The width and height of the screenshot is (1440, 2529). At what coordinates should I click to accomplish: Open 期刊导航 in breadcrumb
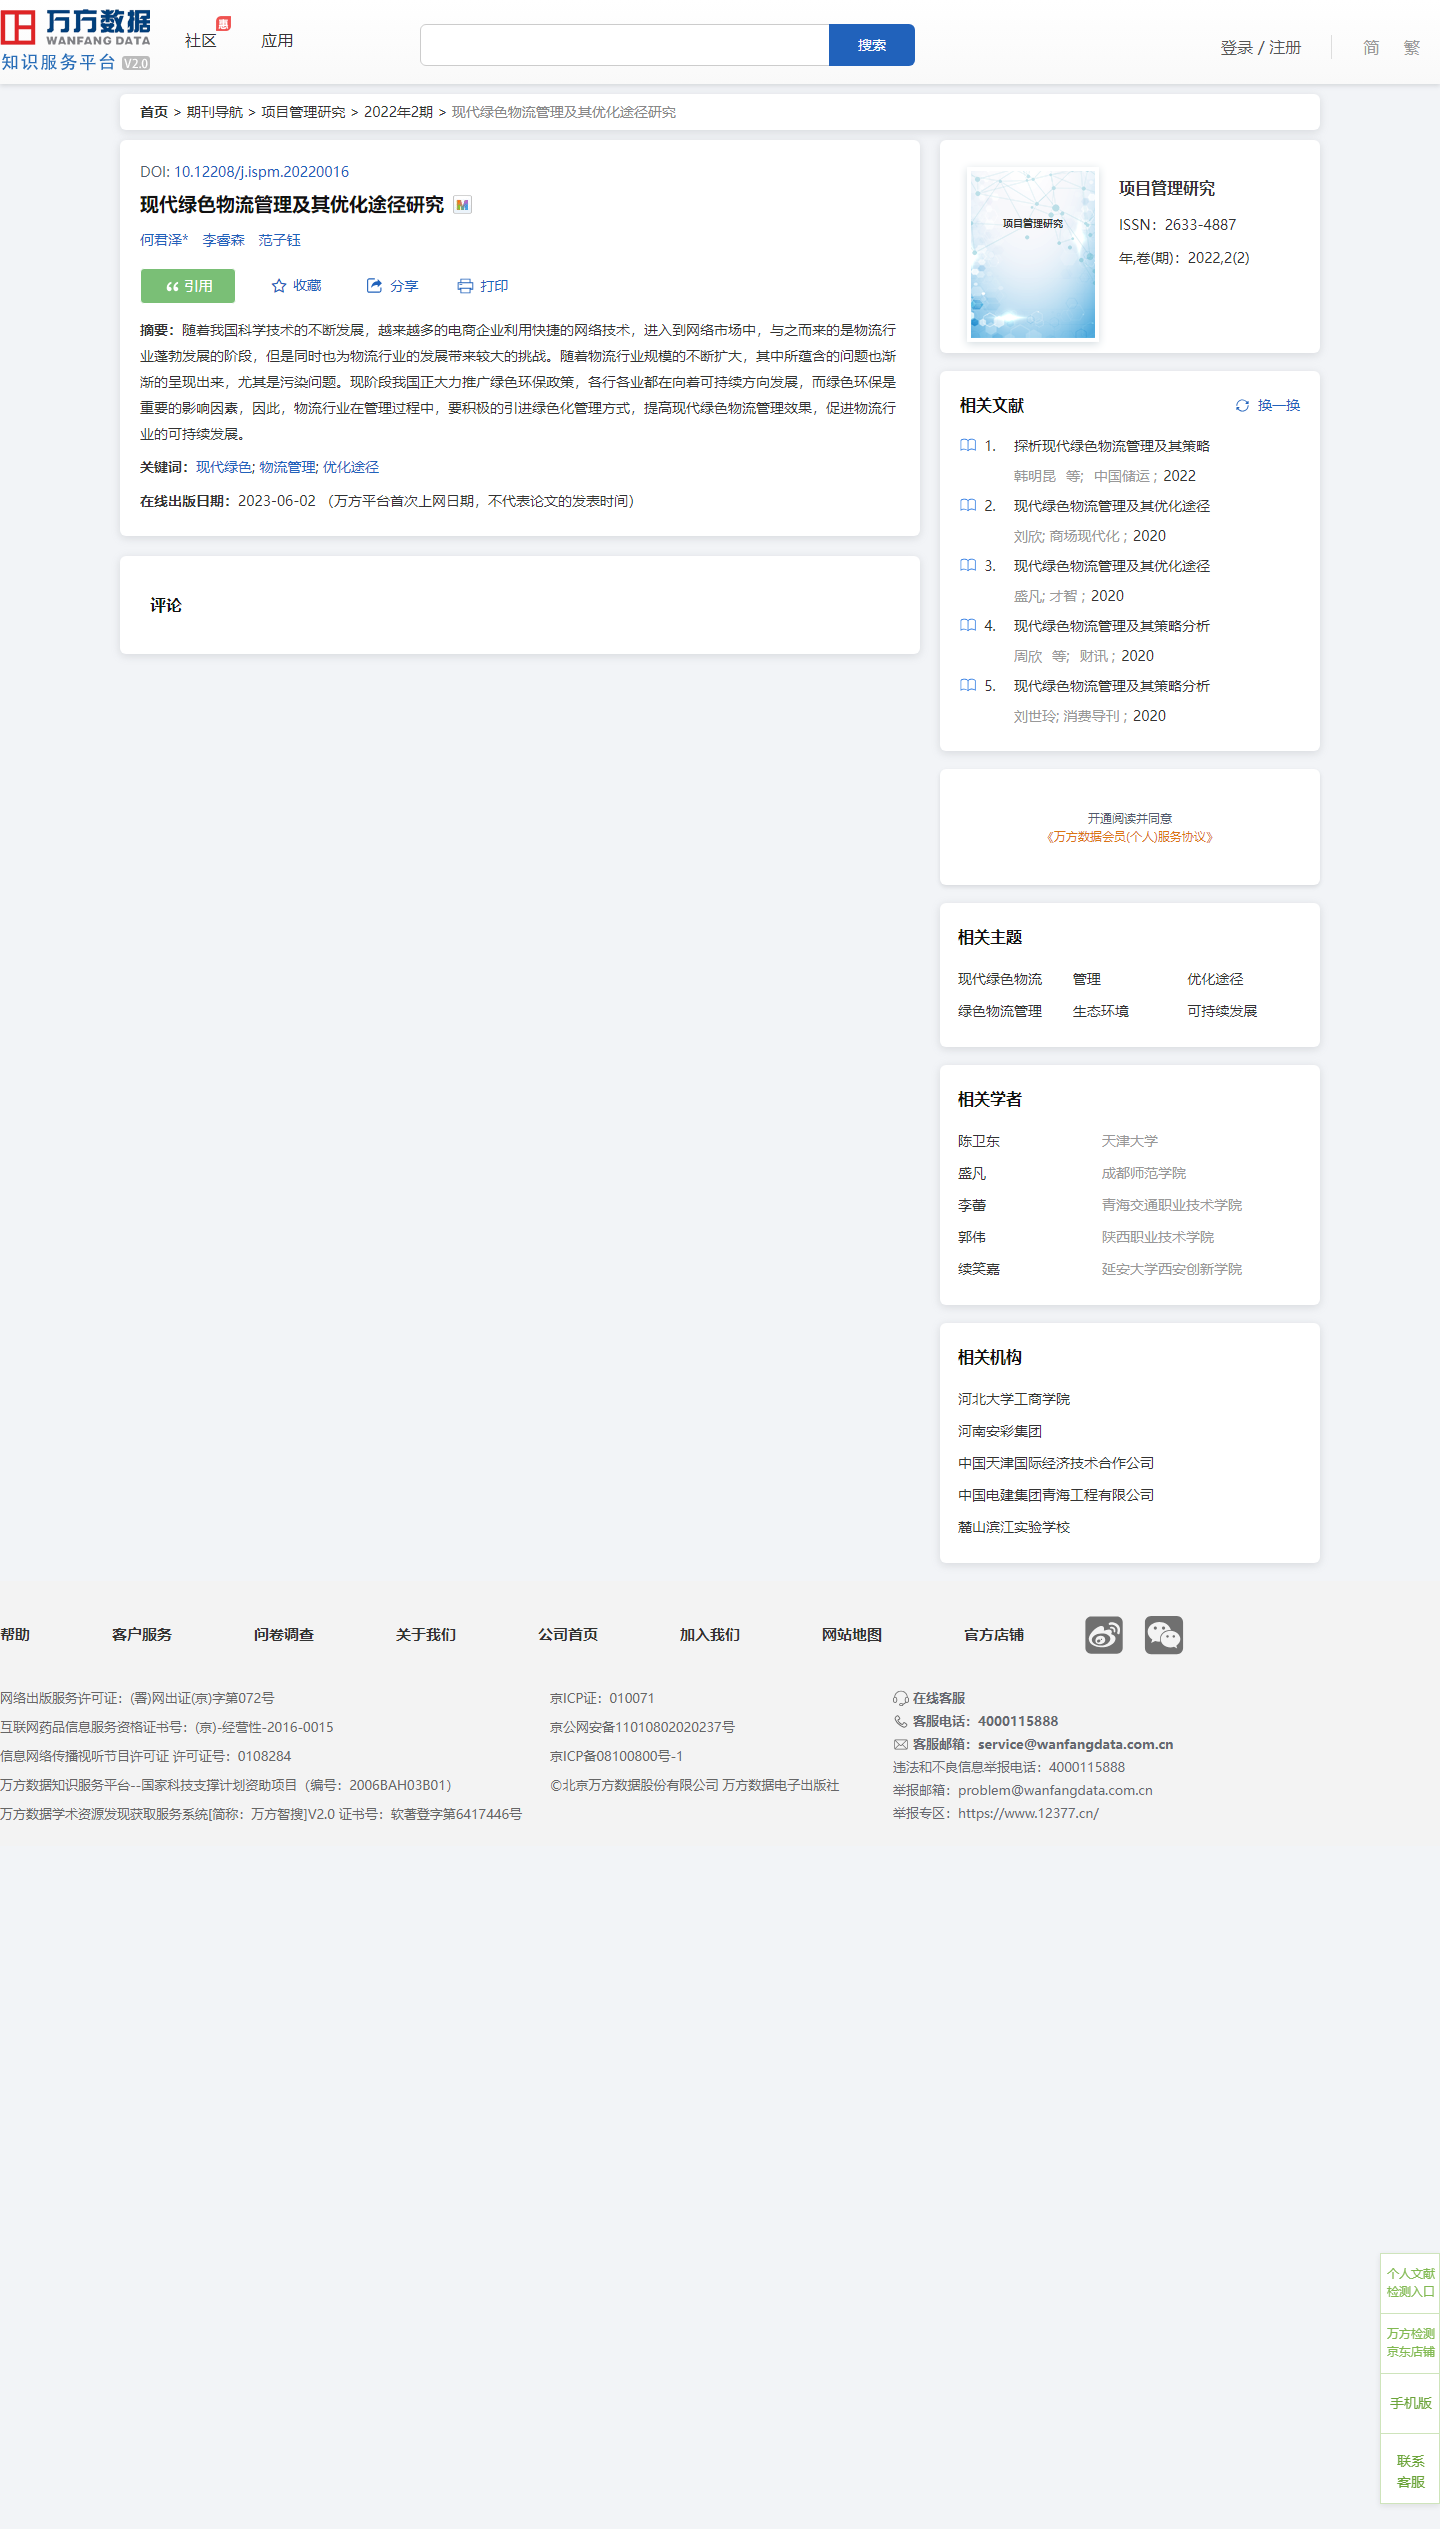point(215,112)
